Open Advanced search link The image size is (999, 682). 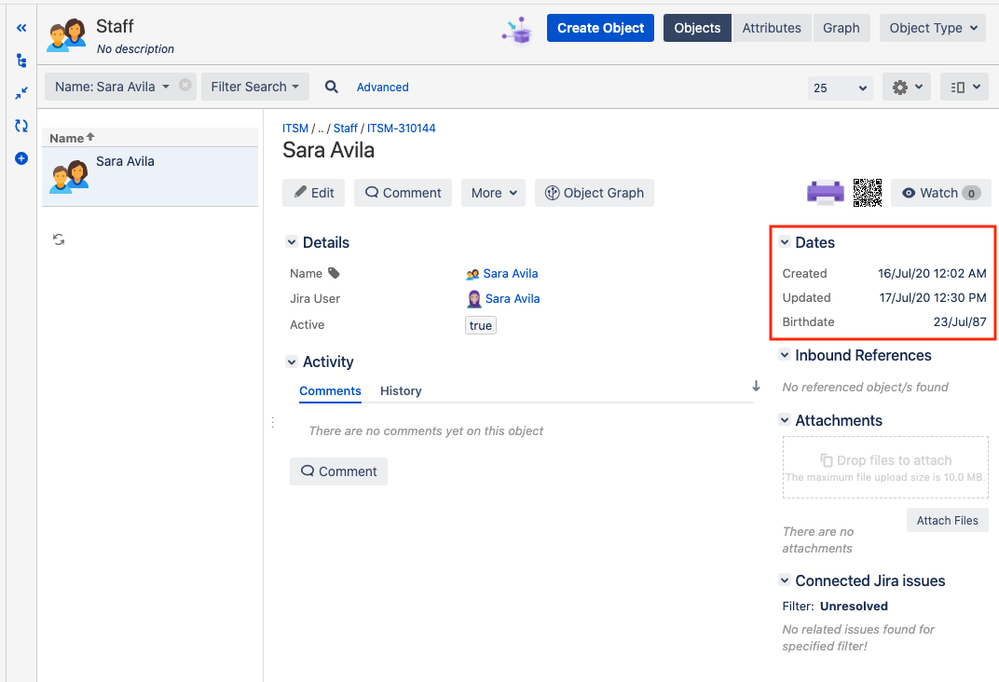point(382,87)
